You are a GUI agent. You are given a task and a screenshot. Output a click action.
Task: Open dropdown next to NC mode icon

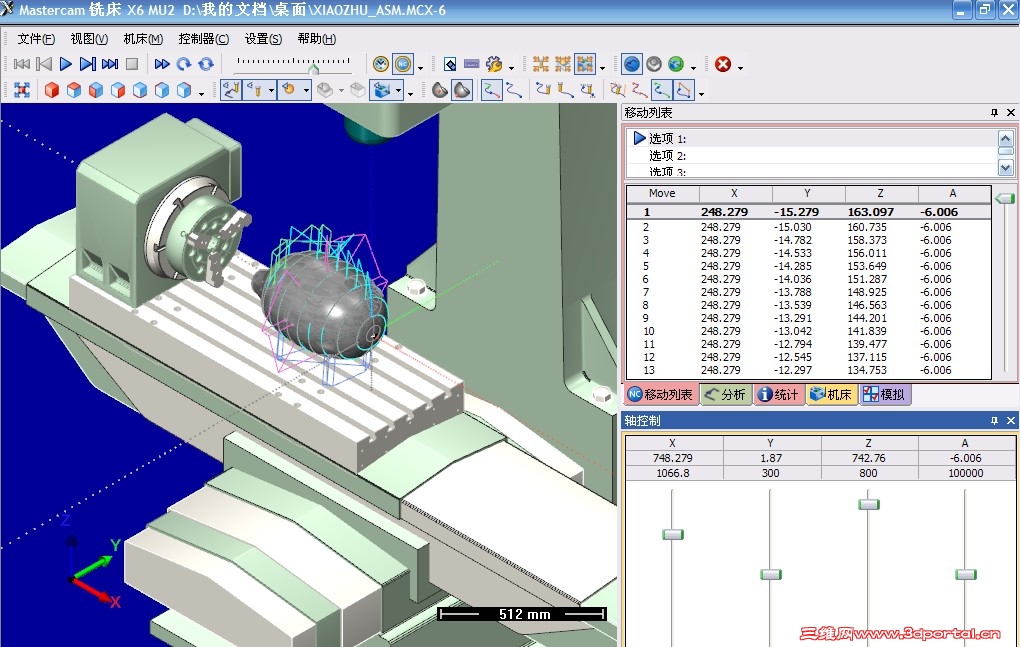point(420,68)
